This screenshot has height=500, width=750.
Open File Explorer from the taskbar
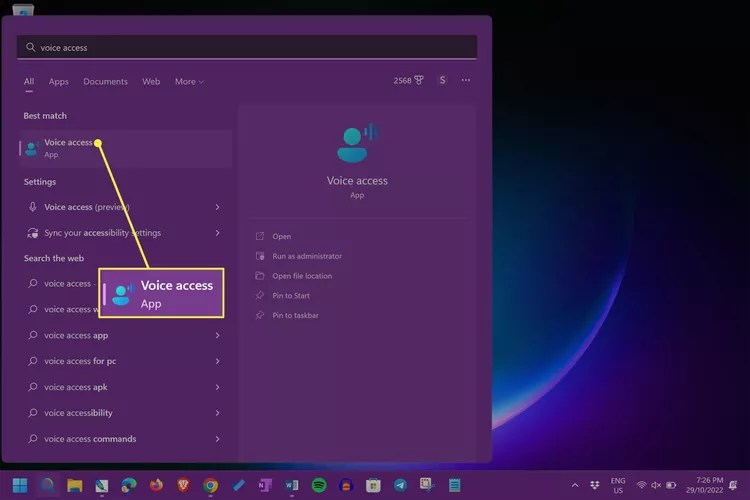pos(75,485)
